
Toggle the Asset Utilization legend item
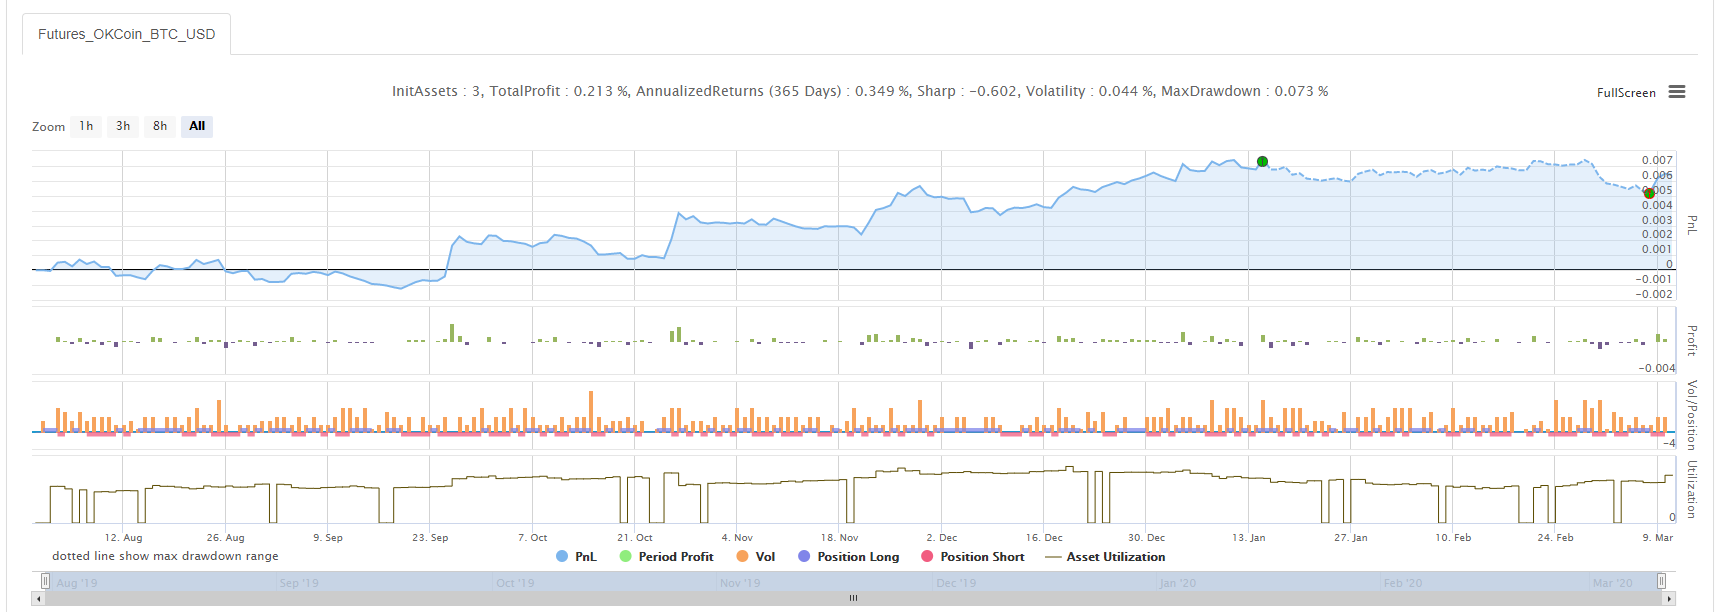(x=1105, y=557)
